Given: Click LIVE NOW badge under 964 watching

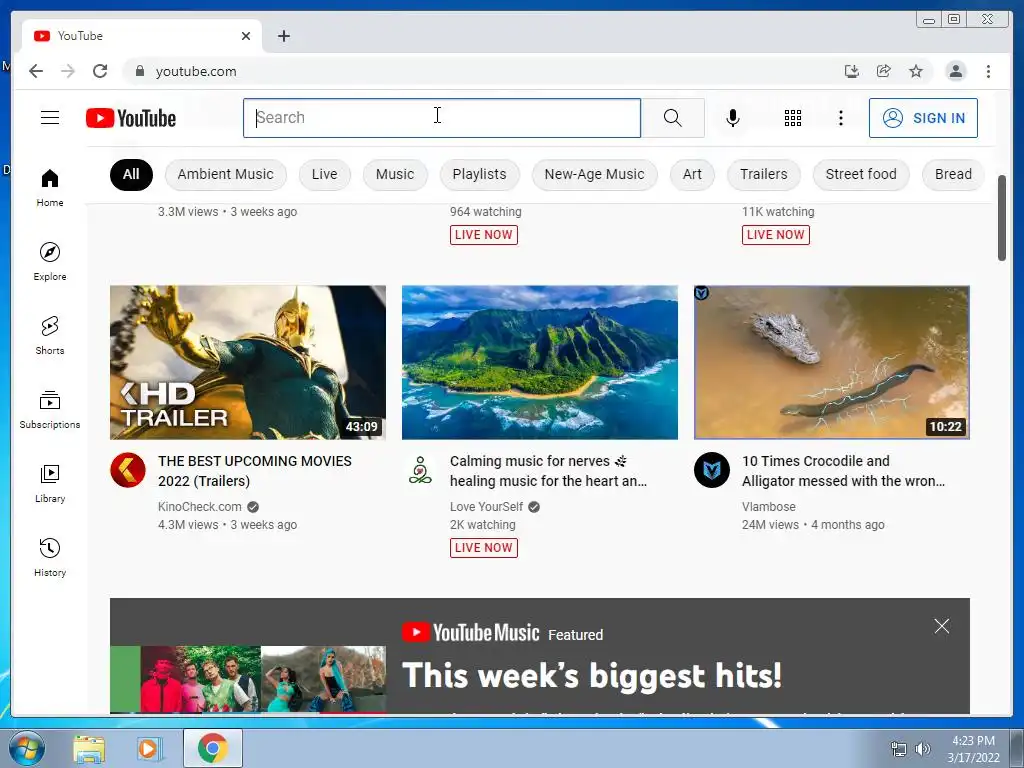Looking at the screenshot, I should pos(483,235).
